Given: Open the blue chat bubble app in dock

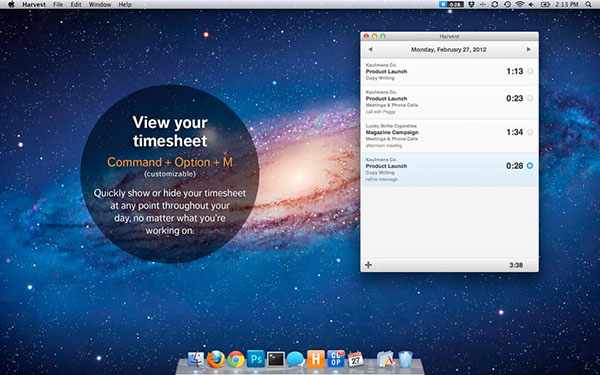Looking at the screenshot, I should tap(296, 360).
